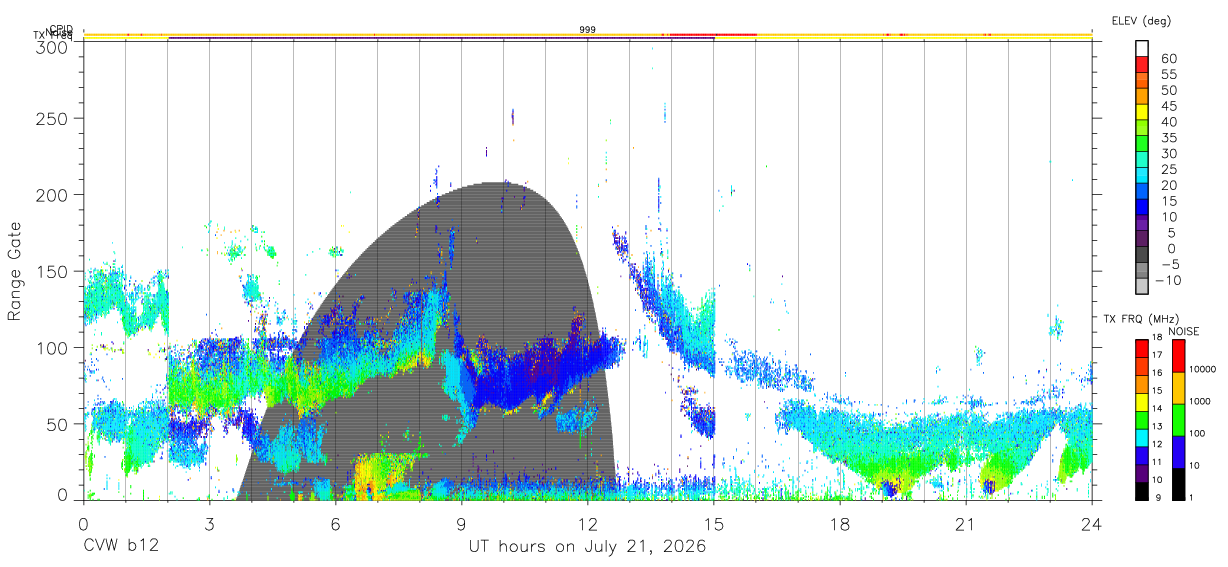Click the 15 tick on UT hours axis
This screenshot has width=1228, height=567.
pyautogui.click(x=714, y=523)
